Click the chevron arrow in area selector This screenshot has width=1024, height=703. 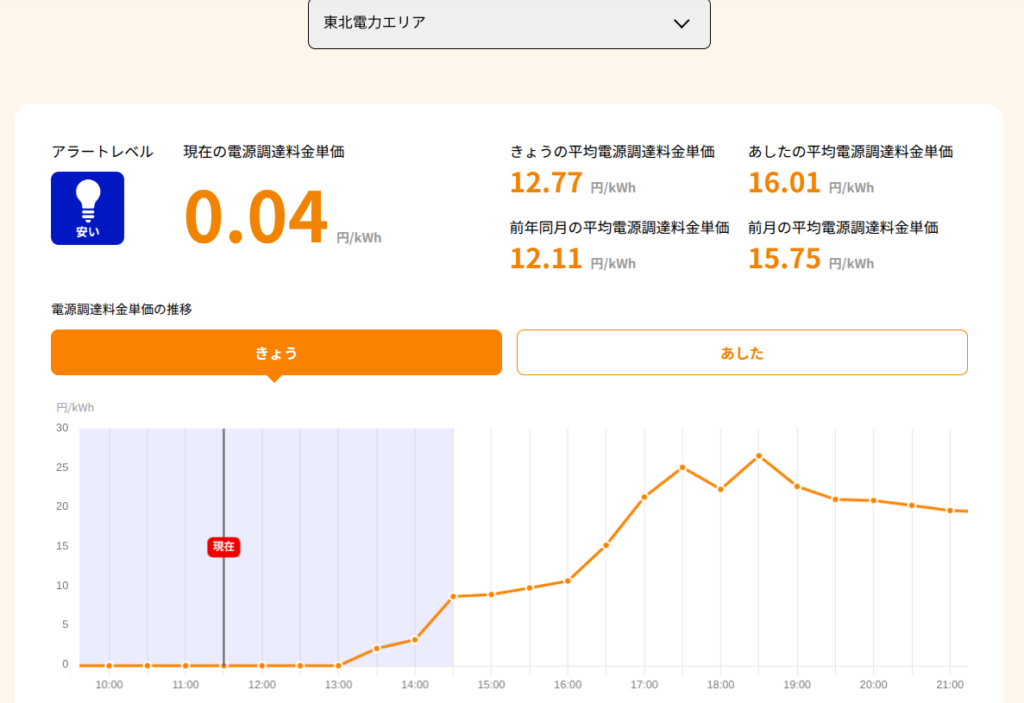[x=681, y=24]
